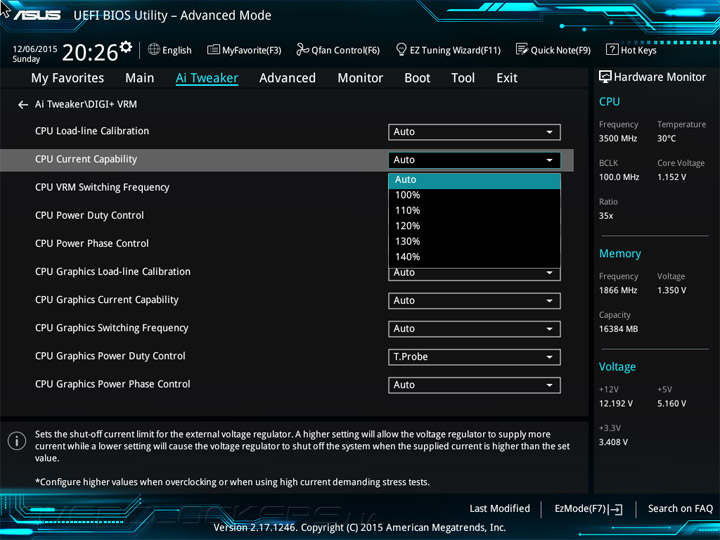Click the Quick Note pencil icon
Image resolution: width=720 pixels, height=540 pixels.
tap(522, 49)
